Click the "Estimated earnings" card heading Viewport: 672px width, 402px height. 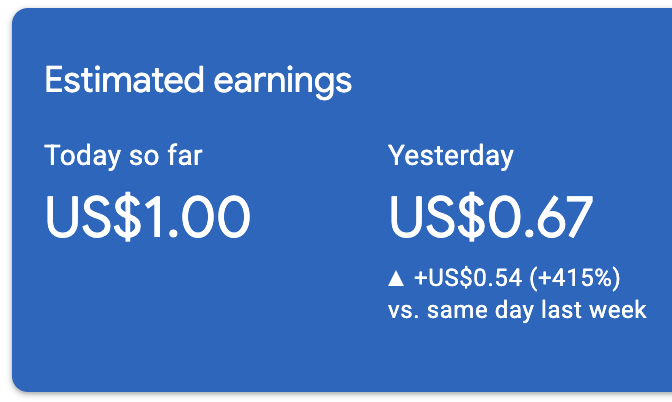point(198,80)
